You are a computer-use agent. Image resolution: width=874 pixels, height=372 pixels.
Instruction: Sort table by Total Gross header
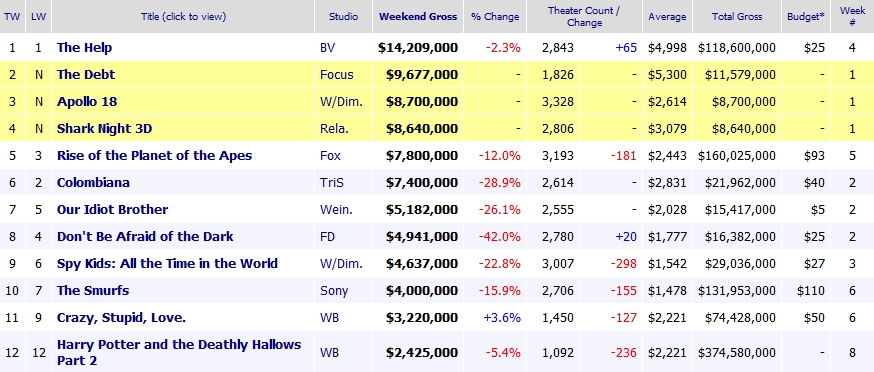point(737,17)
